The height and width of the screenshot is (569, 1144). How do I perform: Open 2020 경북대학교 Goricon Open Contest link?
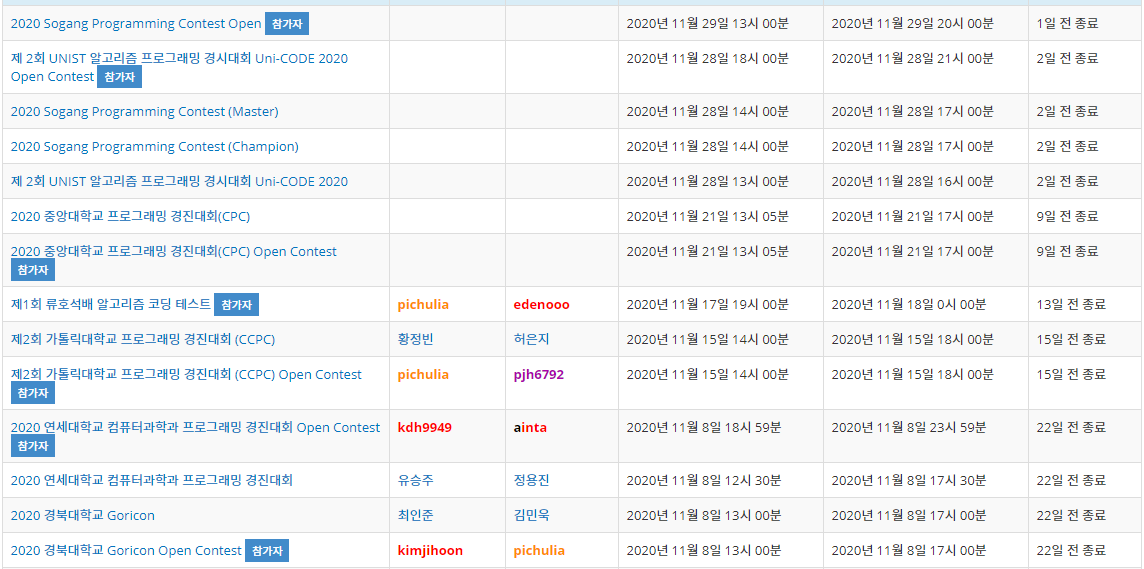click(126, 550)
